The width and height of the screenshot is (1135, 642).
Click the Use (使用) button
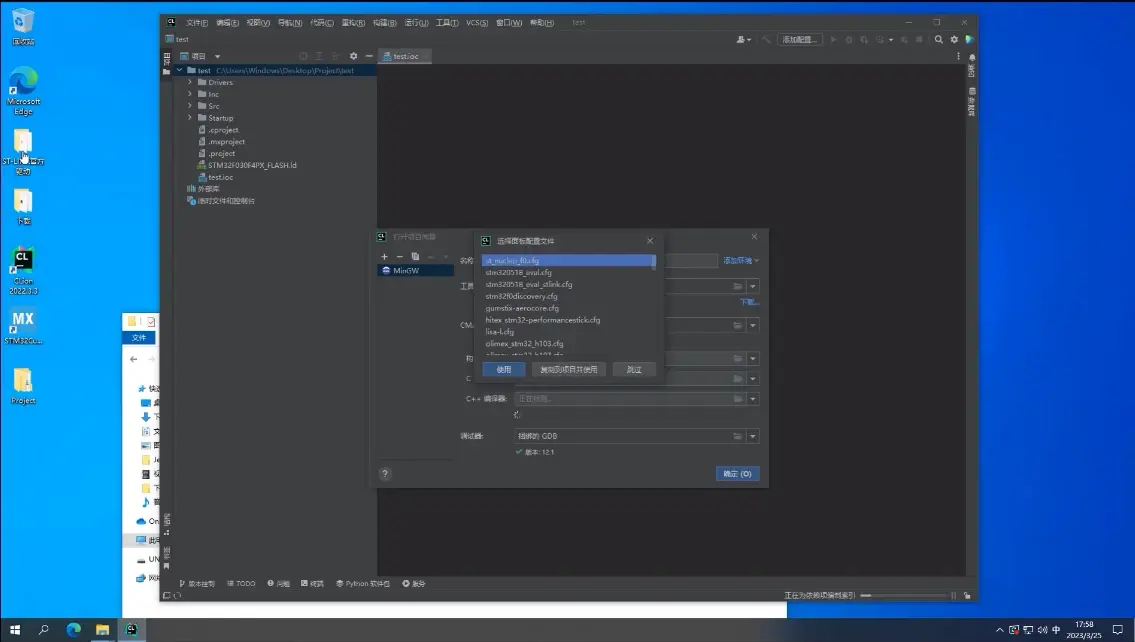pyautogui.click(x=503, y=369)
